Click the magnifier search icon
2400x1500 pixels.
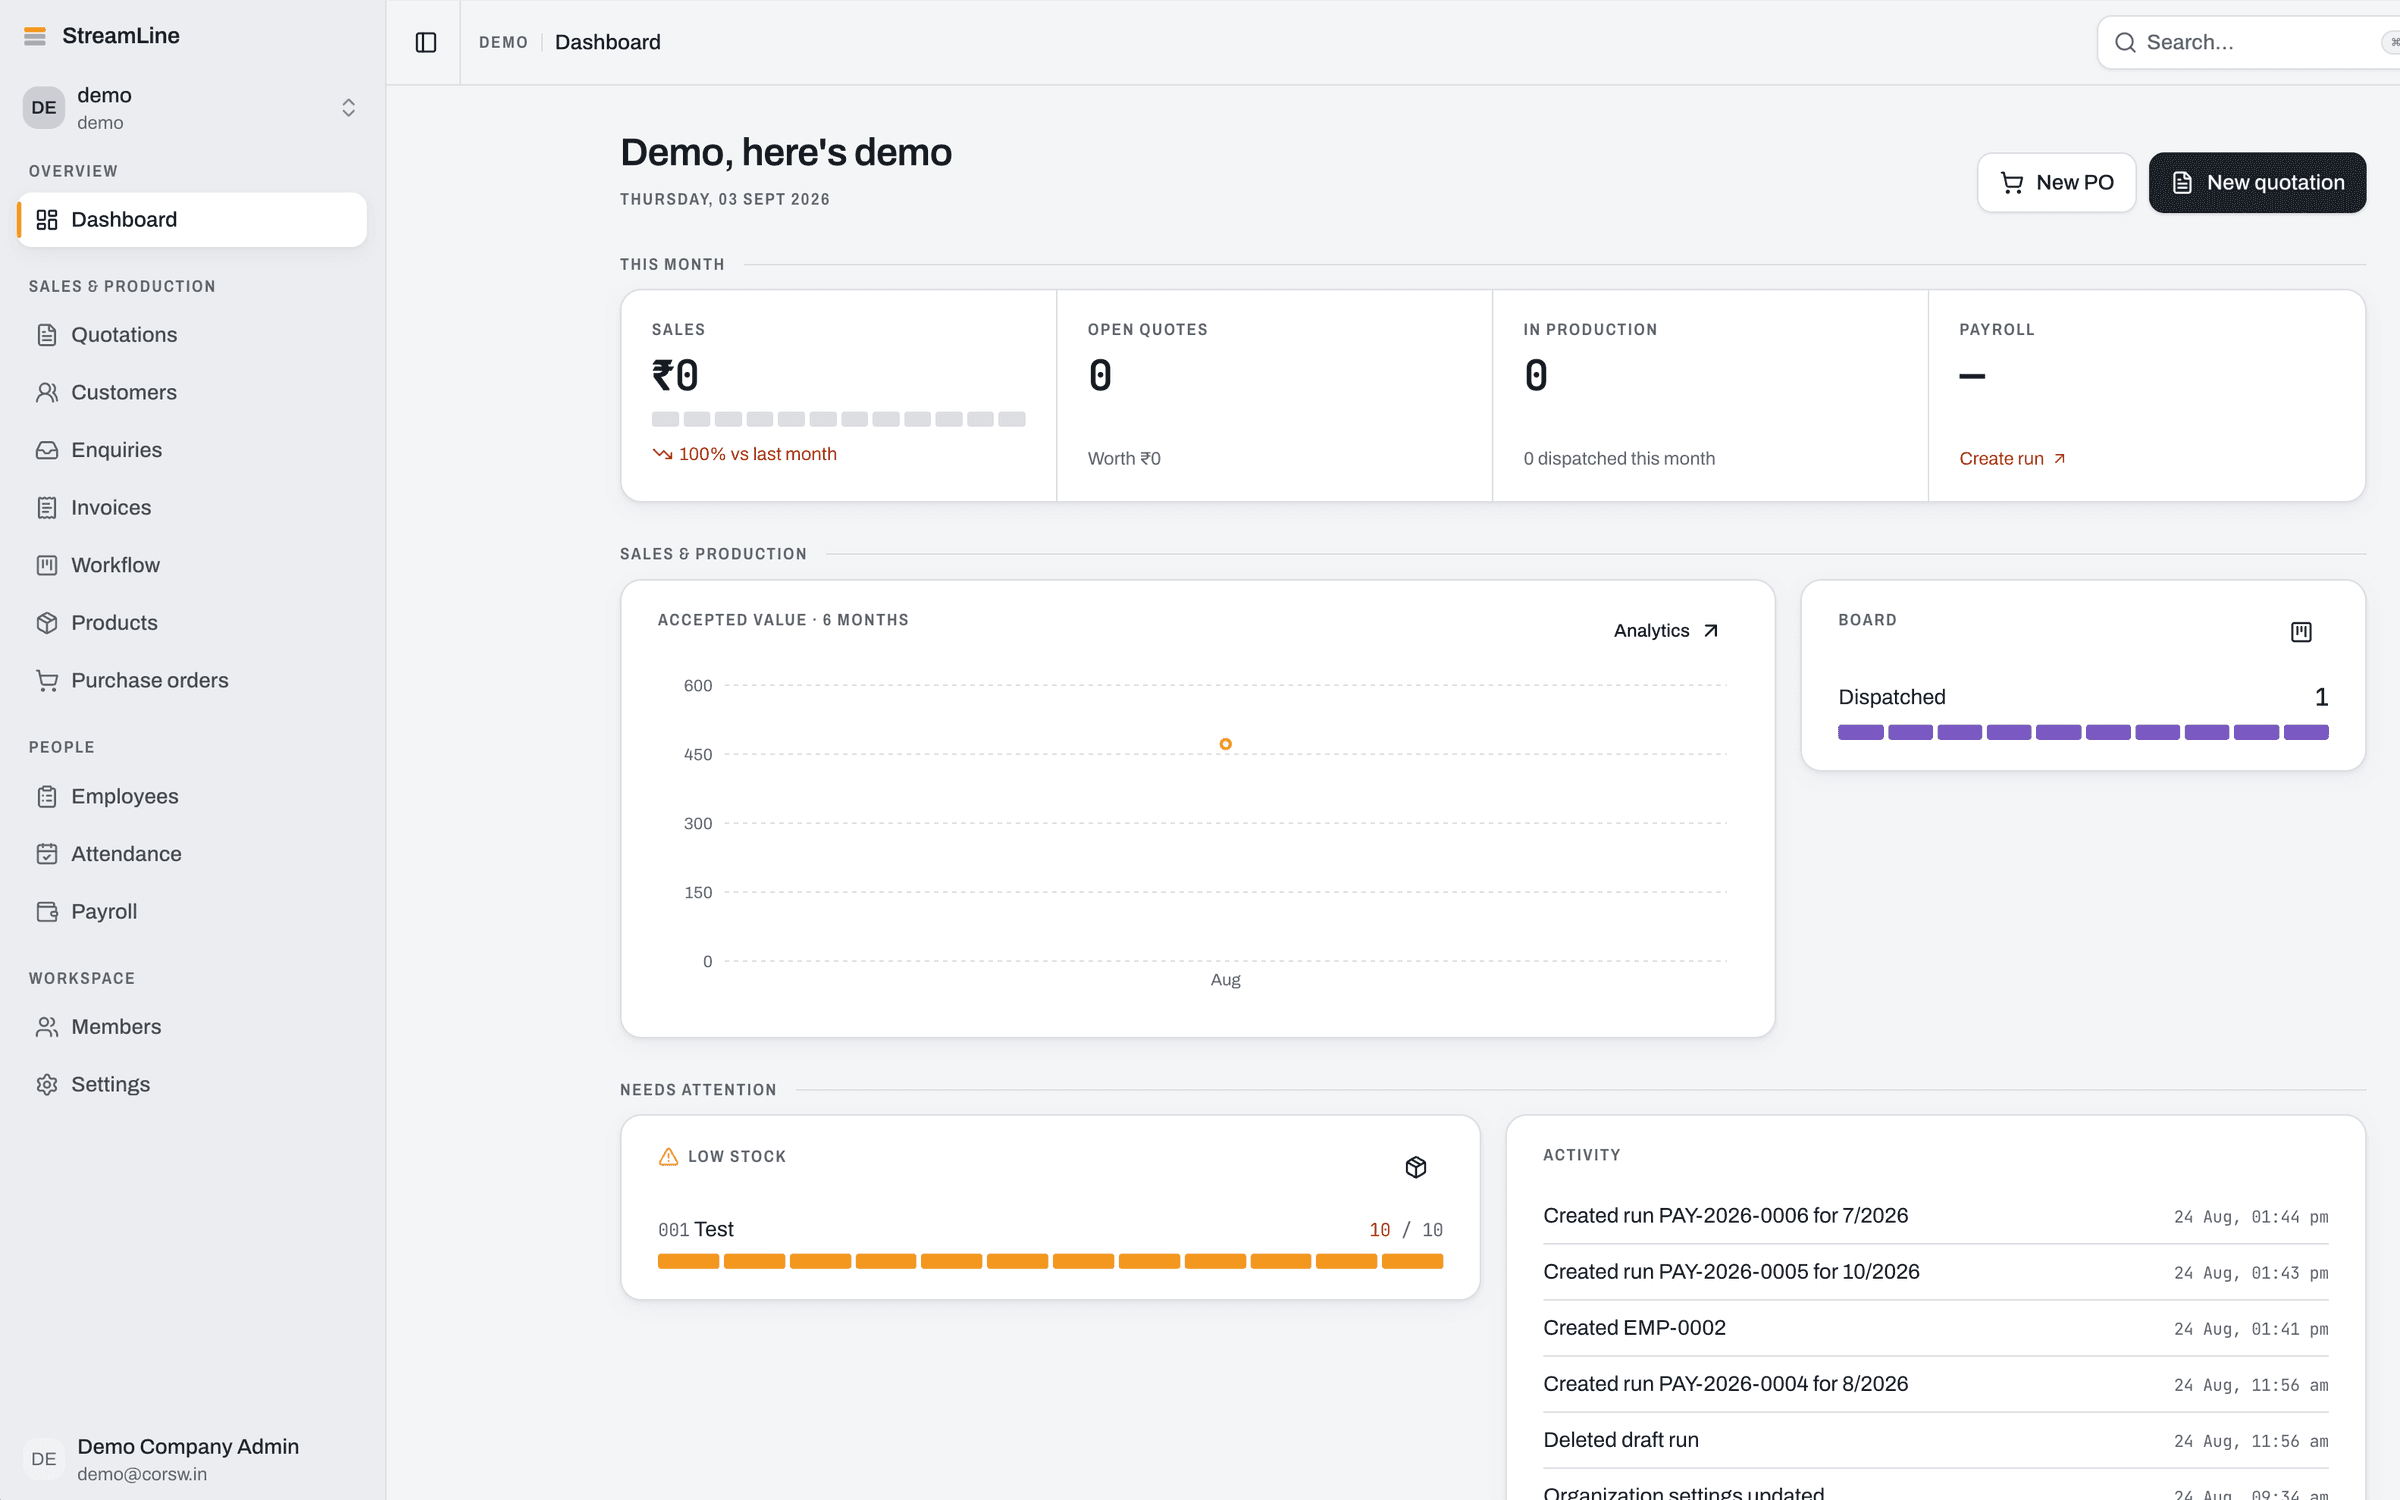(2126, 43)
